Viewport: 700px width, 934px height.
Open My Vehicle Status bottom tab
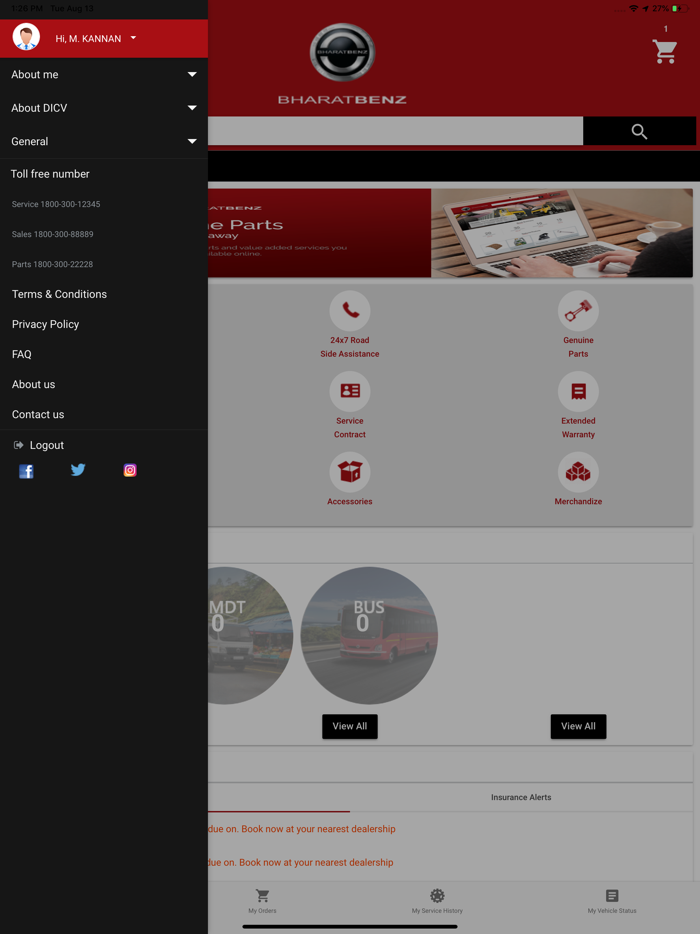pyautogui.click(x=612, y=901)
